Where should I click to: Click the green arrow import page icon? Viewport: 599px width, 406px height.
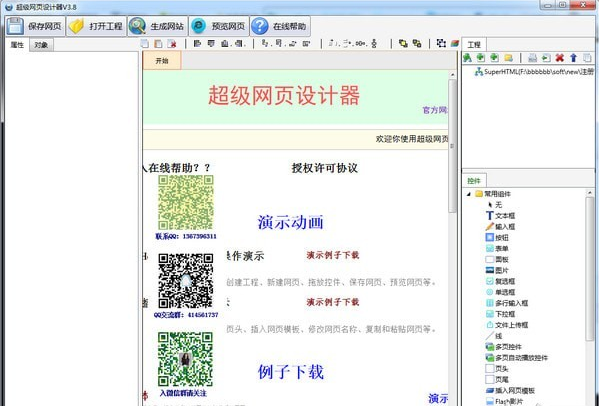tap(546, 58)
